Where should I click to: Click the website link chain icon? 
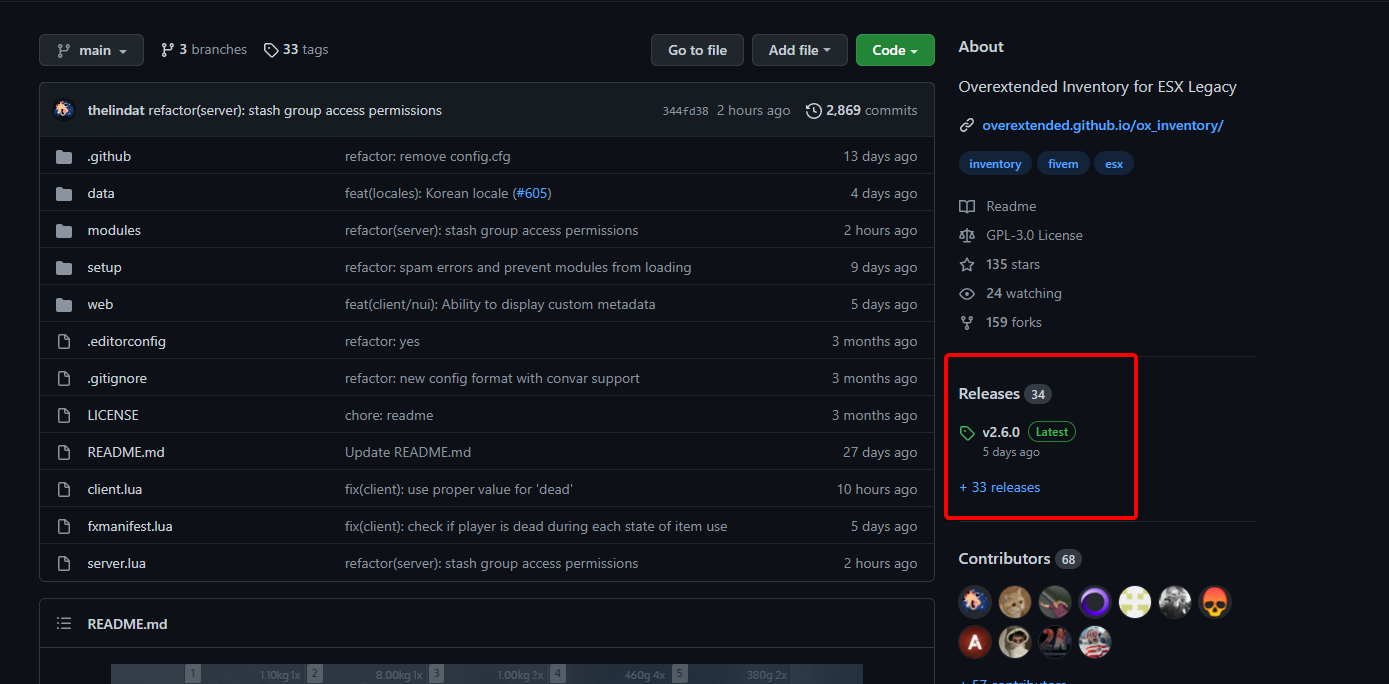(966, 125)
